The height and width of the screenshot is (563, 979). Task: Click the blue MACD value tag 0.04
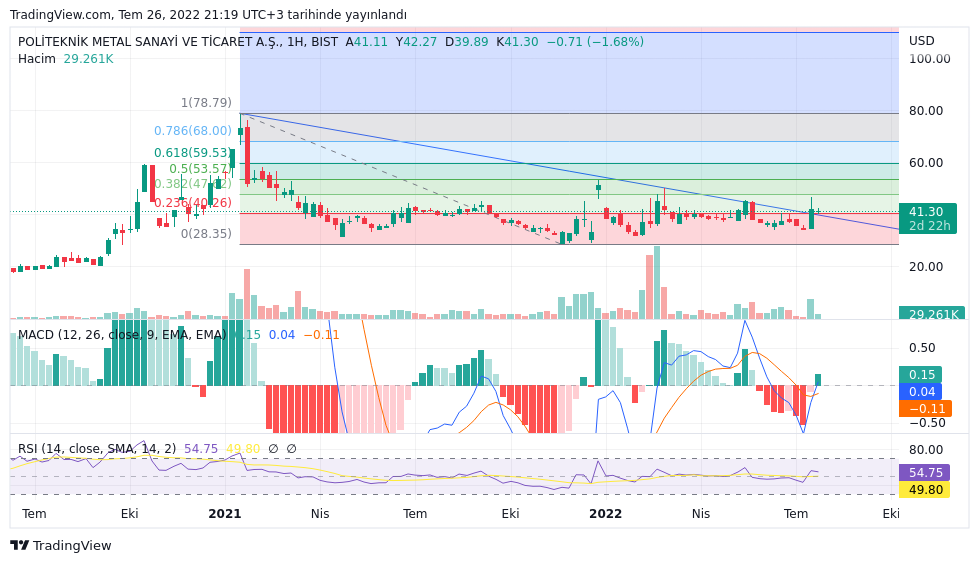(920, 391)
